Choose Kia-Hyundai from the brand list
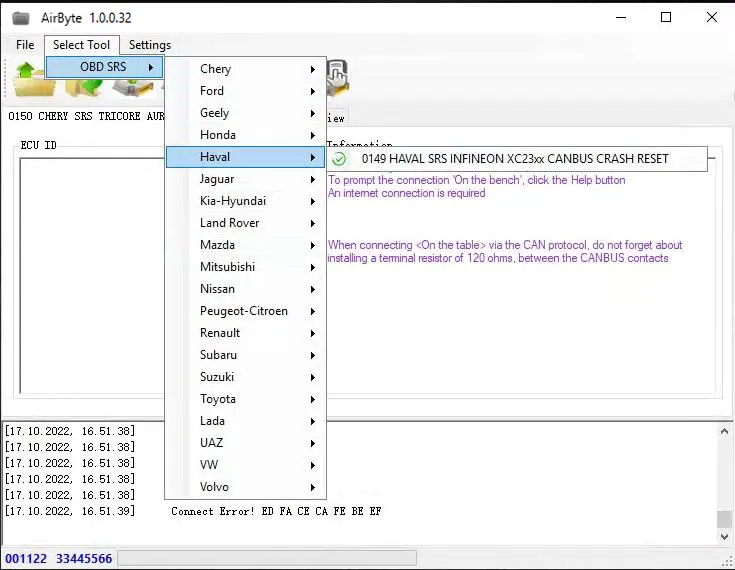 tap(233, 201)
